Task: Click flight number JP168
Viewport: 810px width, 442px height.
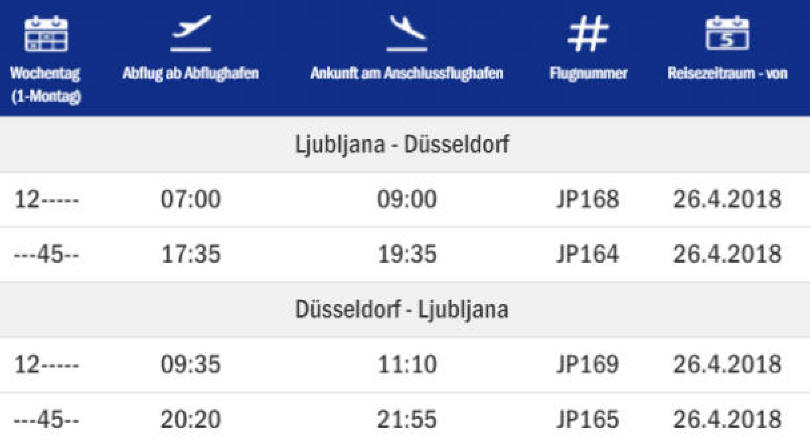Action: [x=588, y=199]
